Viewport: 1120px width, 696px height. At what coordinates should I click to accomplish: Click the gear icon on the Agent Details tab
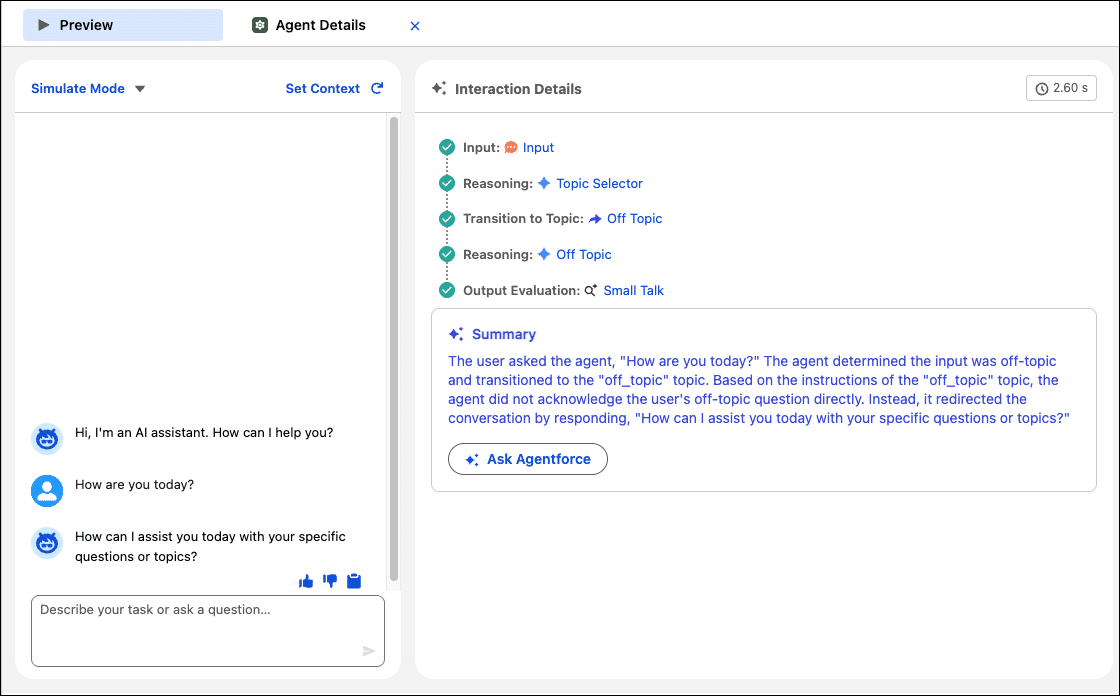pyautogui.click(x=259, y=25)
